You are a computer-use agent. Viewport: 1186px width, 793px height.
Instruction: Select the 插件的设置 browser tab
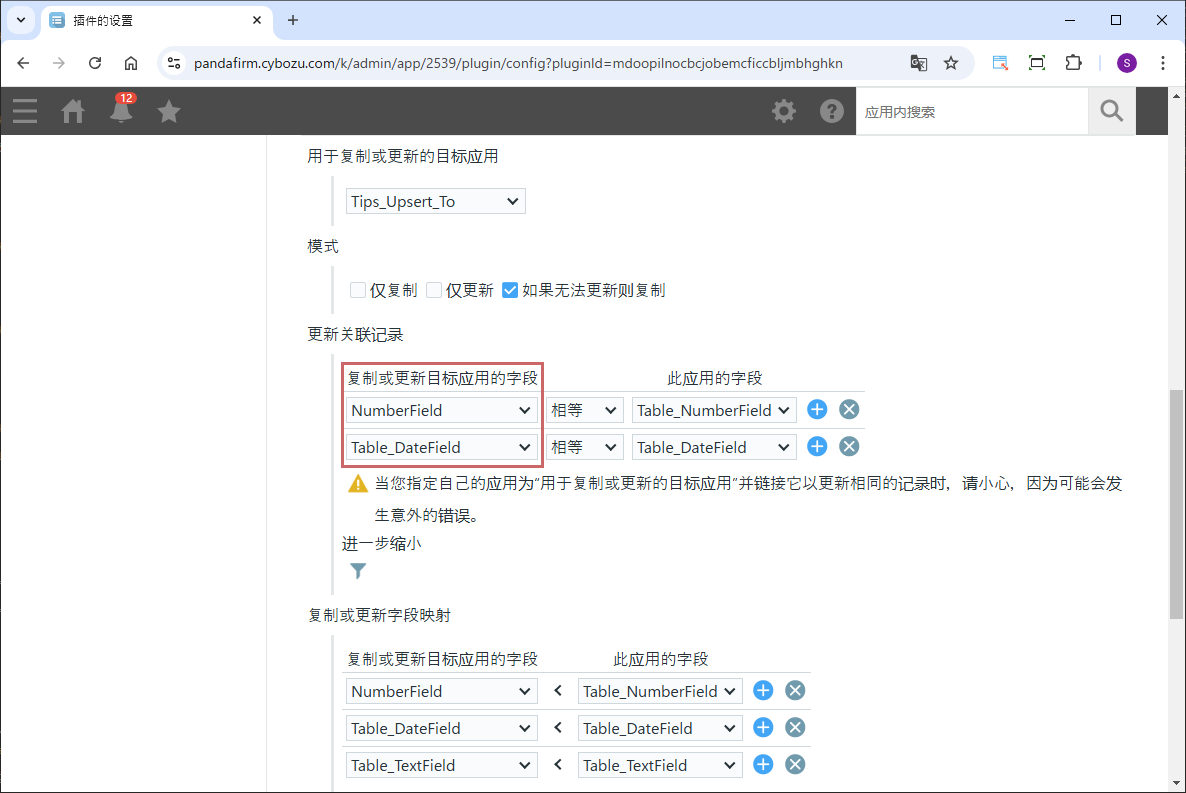(150, 20)
